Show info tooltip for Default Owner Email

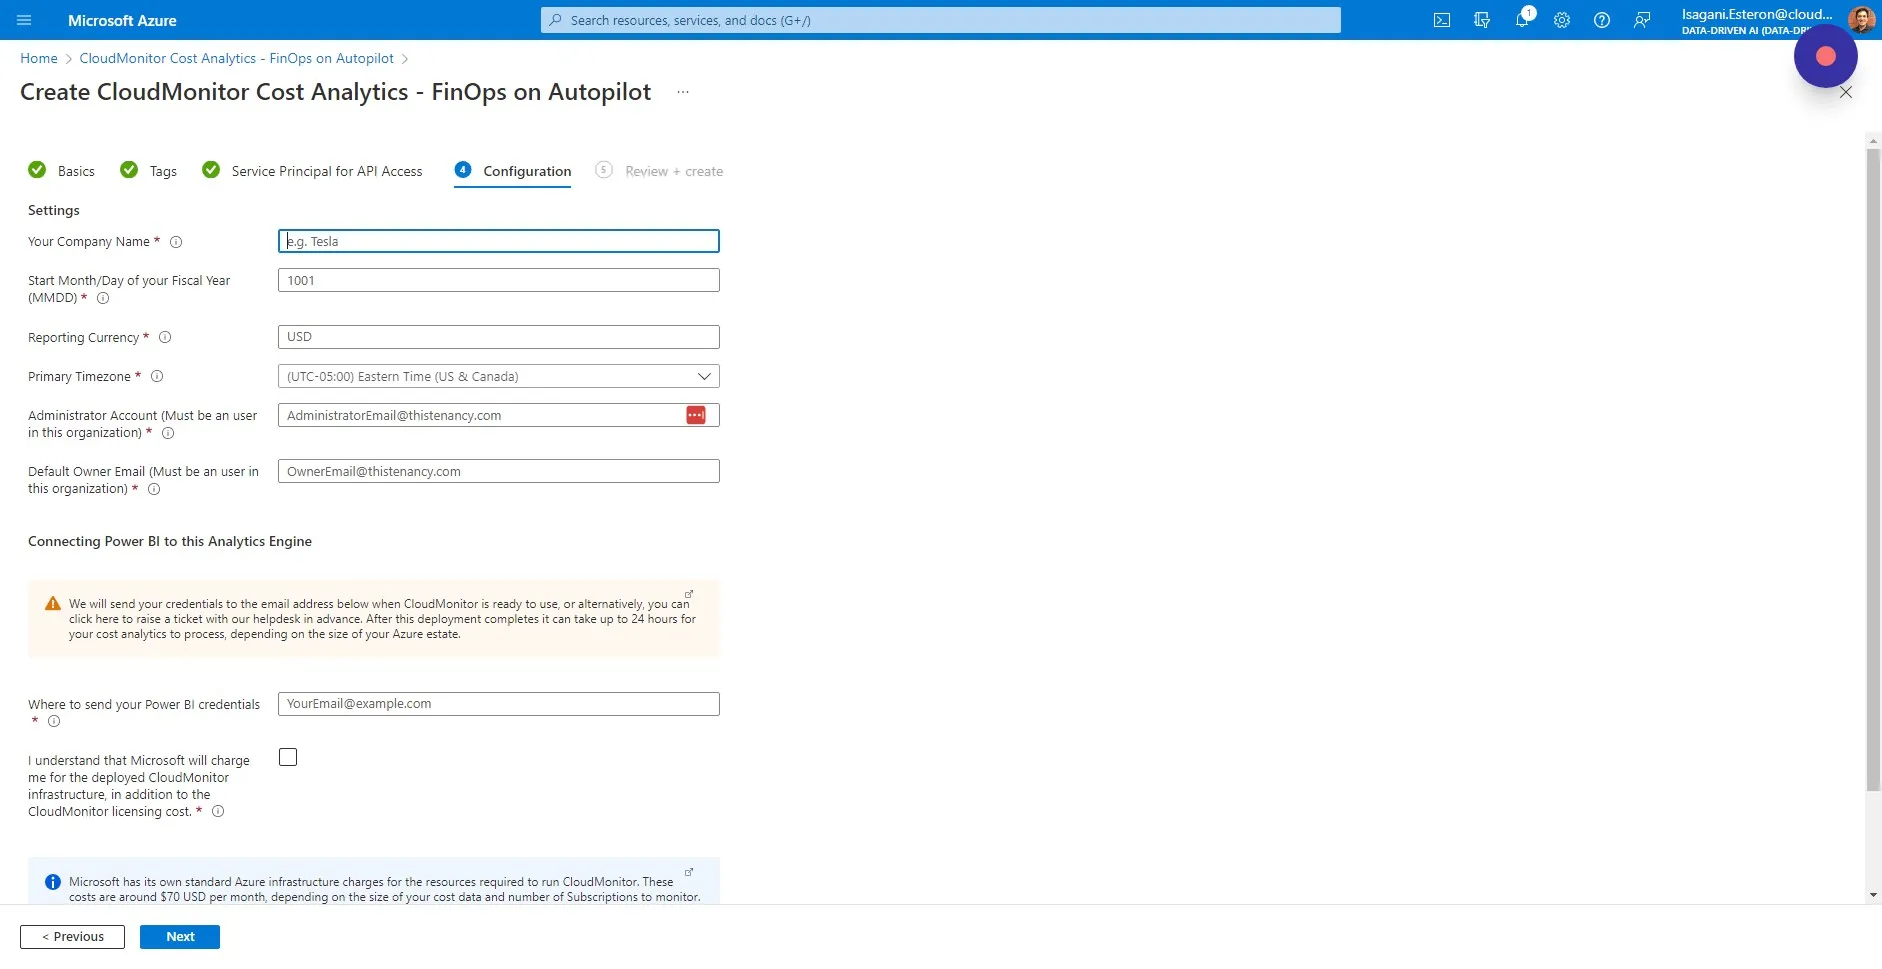coord(154,490)
